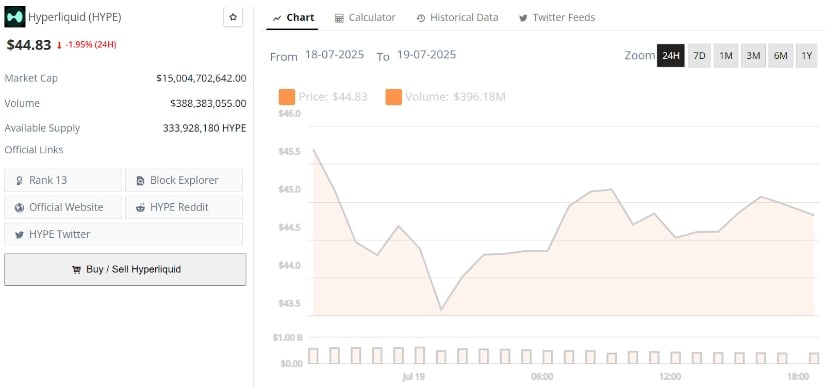This screenshot has width=825, height=387.
Task: Click the Official Links label
Action: [x=34, y=150]
